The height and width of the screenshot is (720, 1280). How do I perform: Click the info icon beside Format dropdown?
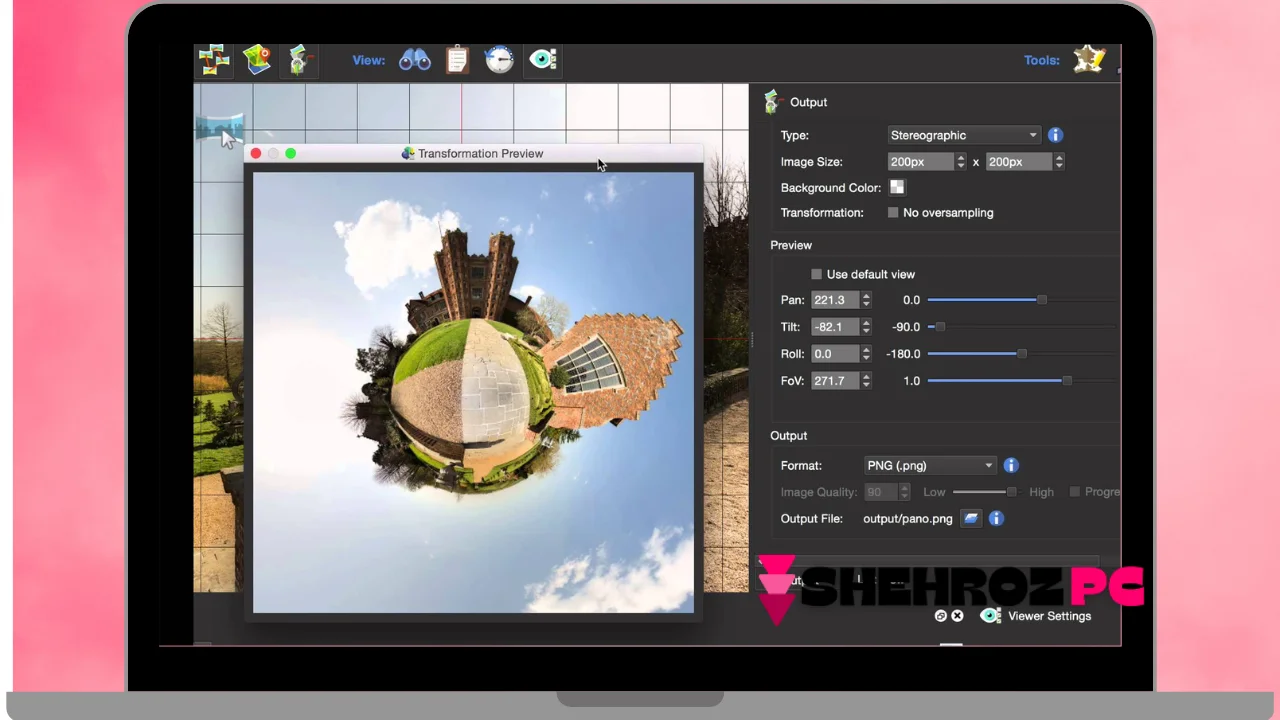(1011, 465)
